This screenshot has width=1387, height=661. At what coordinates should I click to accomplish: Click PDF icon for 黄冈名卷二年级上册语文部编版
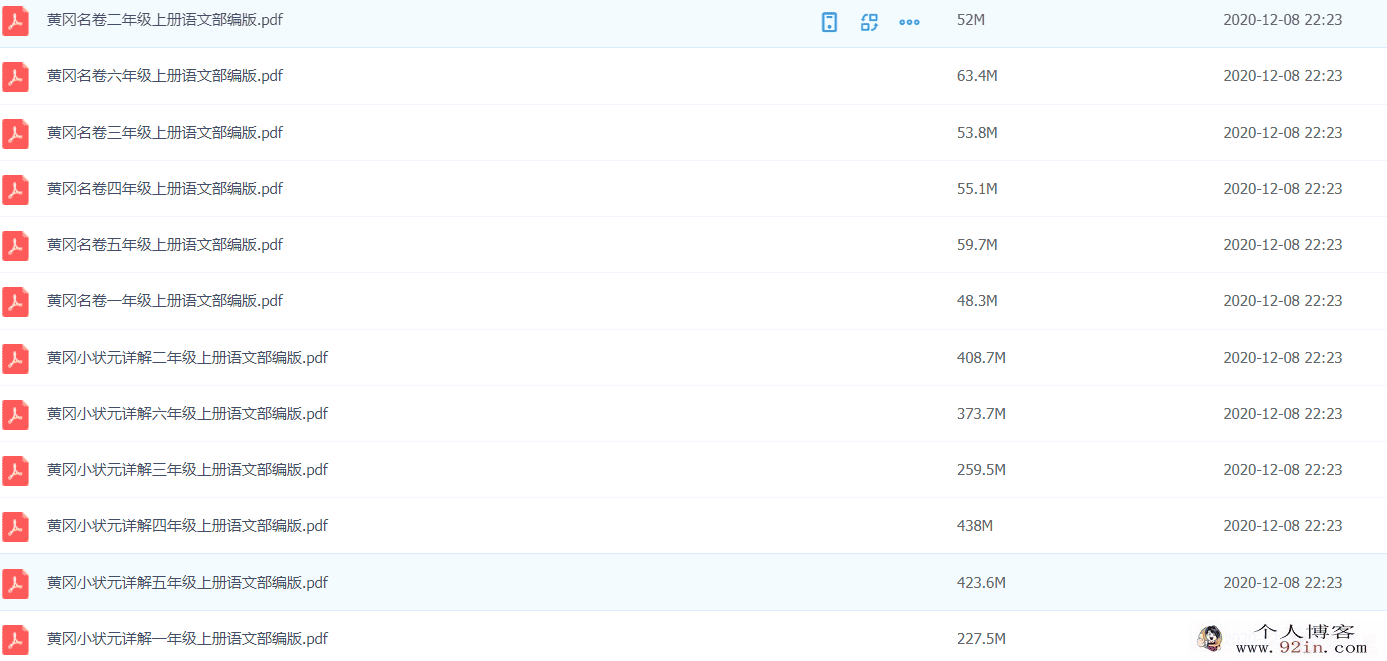15,21
